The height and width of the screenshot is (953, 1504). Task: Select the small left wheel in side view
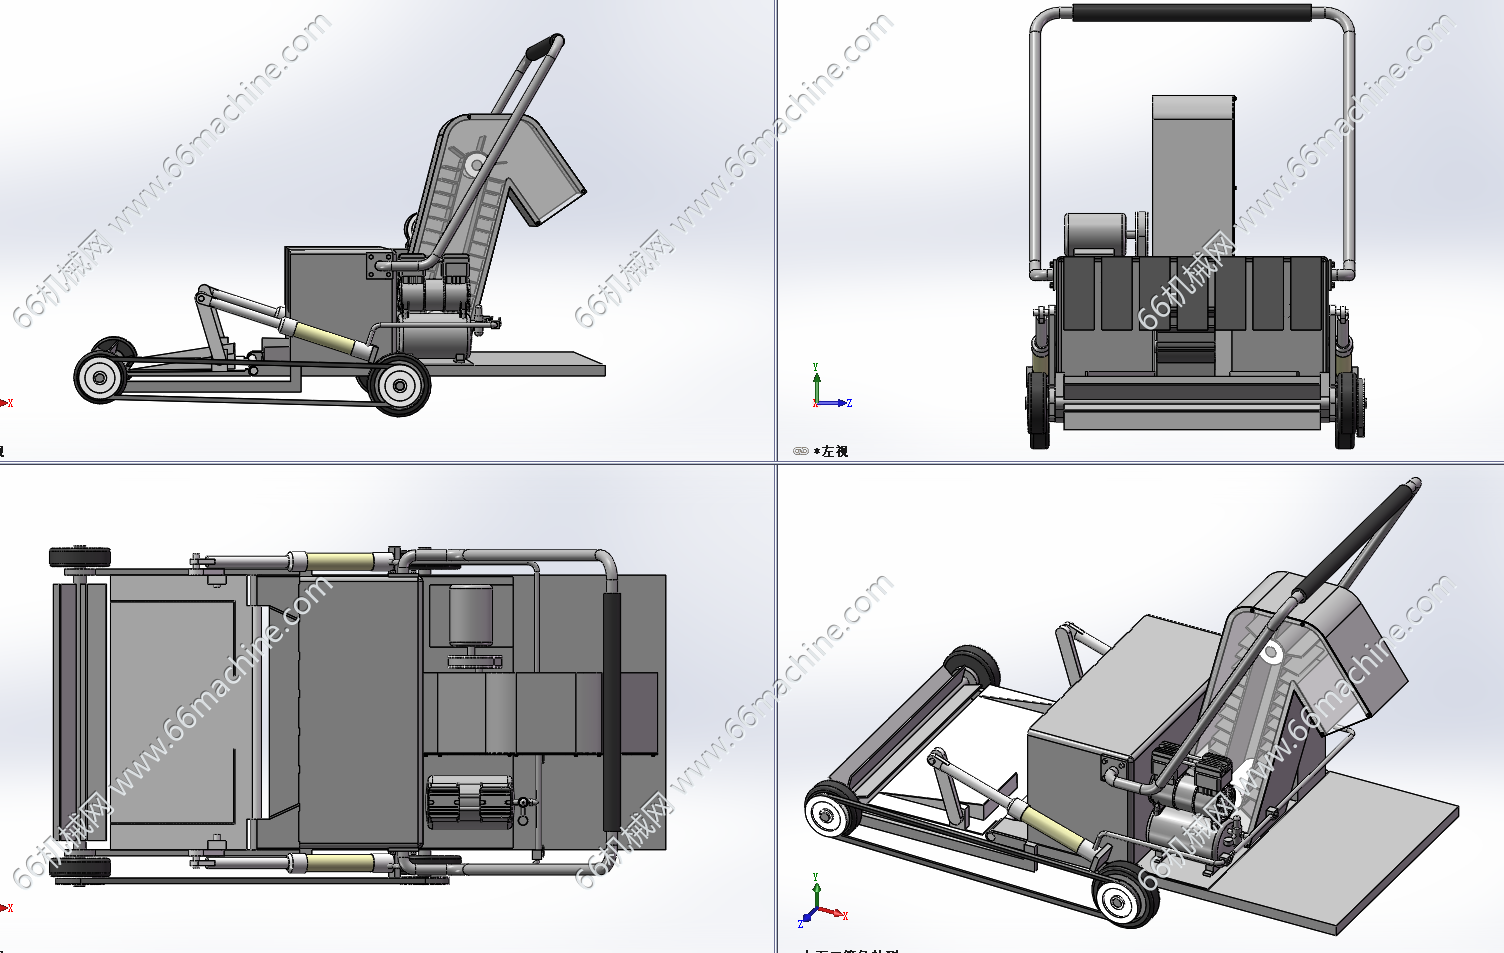100,377
